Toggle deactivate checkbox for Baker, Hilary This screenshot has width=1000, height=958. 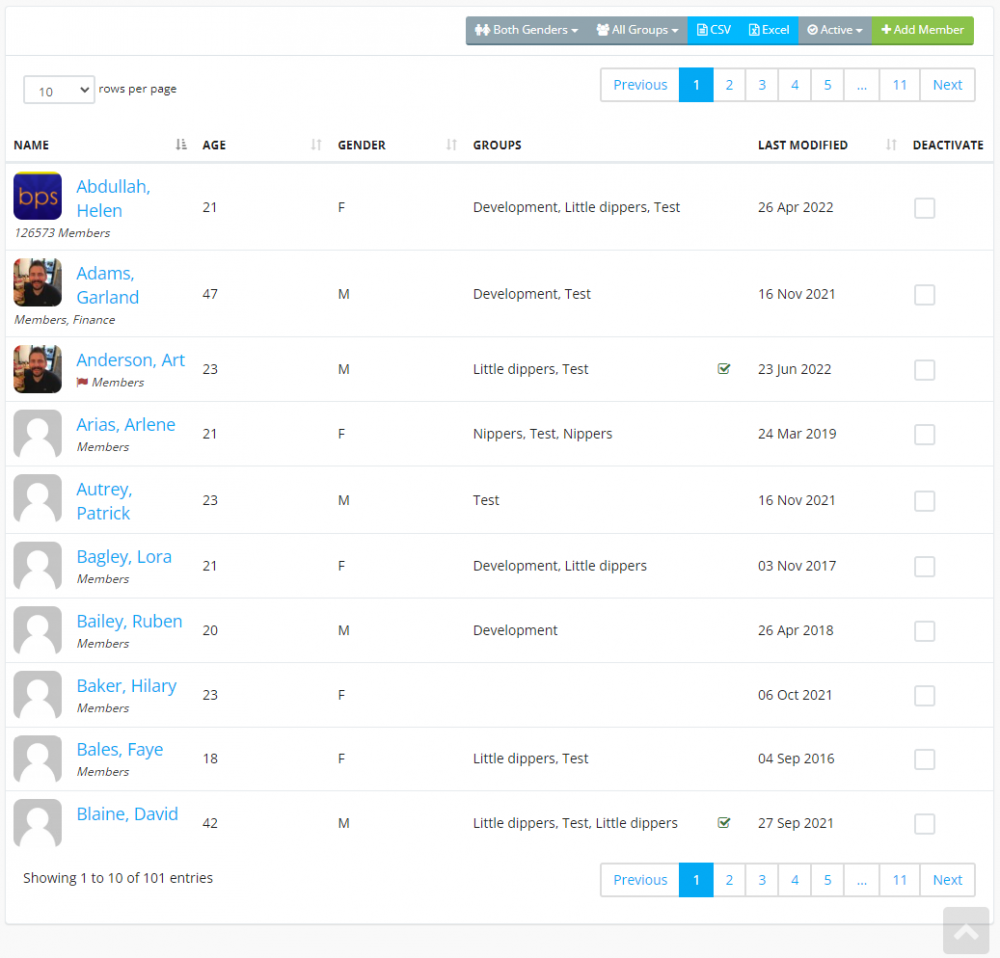pyautogui.click(x=925, y=695)
